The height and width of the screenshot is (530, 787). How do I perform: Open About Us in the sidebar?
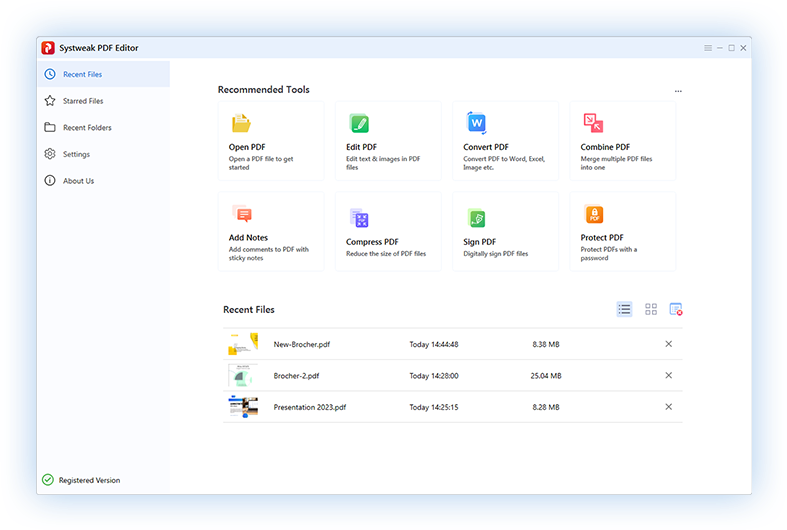tap(103, 181)
